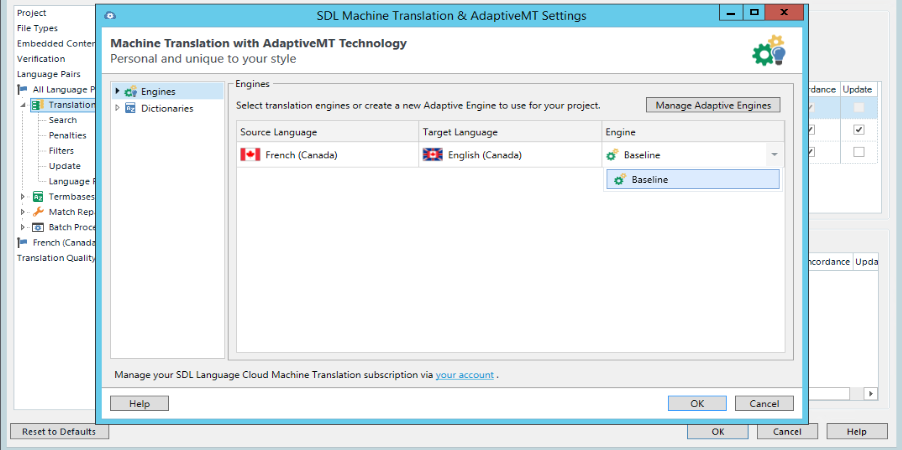
Task: Click the French (Canada) flag icon
Action: point(250,155)
